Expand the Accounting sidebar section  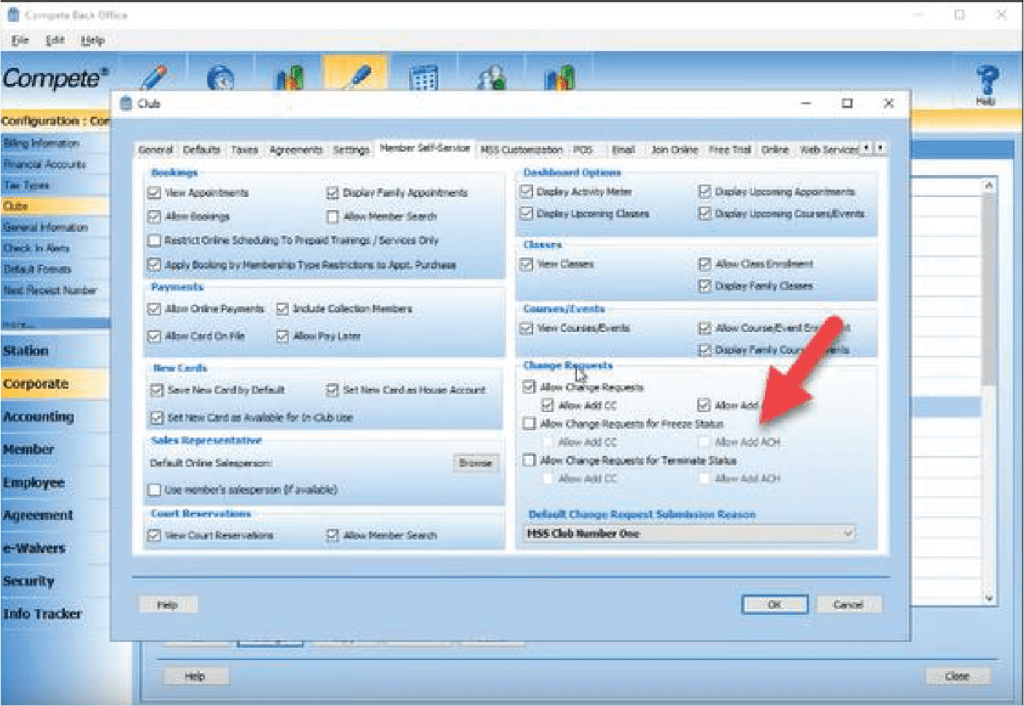[55, 417]
